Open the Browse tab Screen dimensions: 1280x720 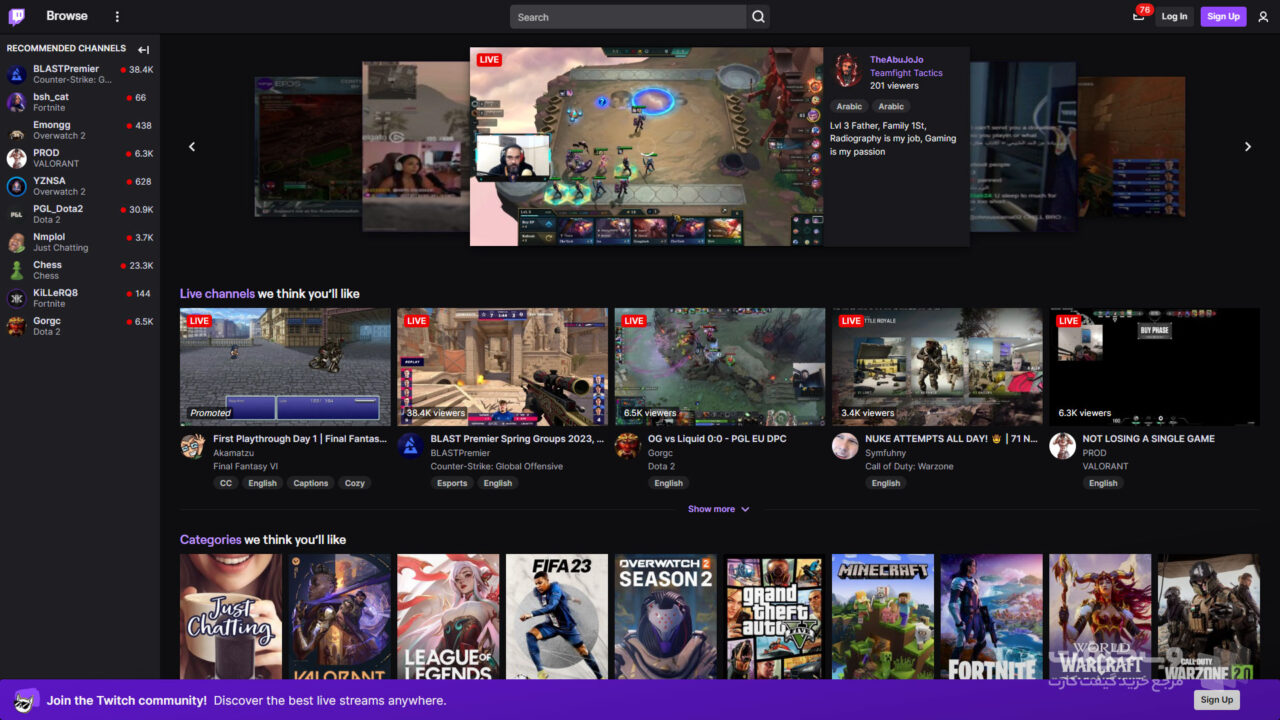(x=67, y=16)
